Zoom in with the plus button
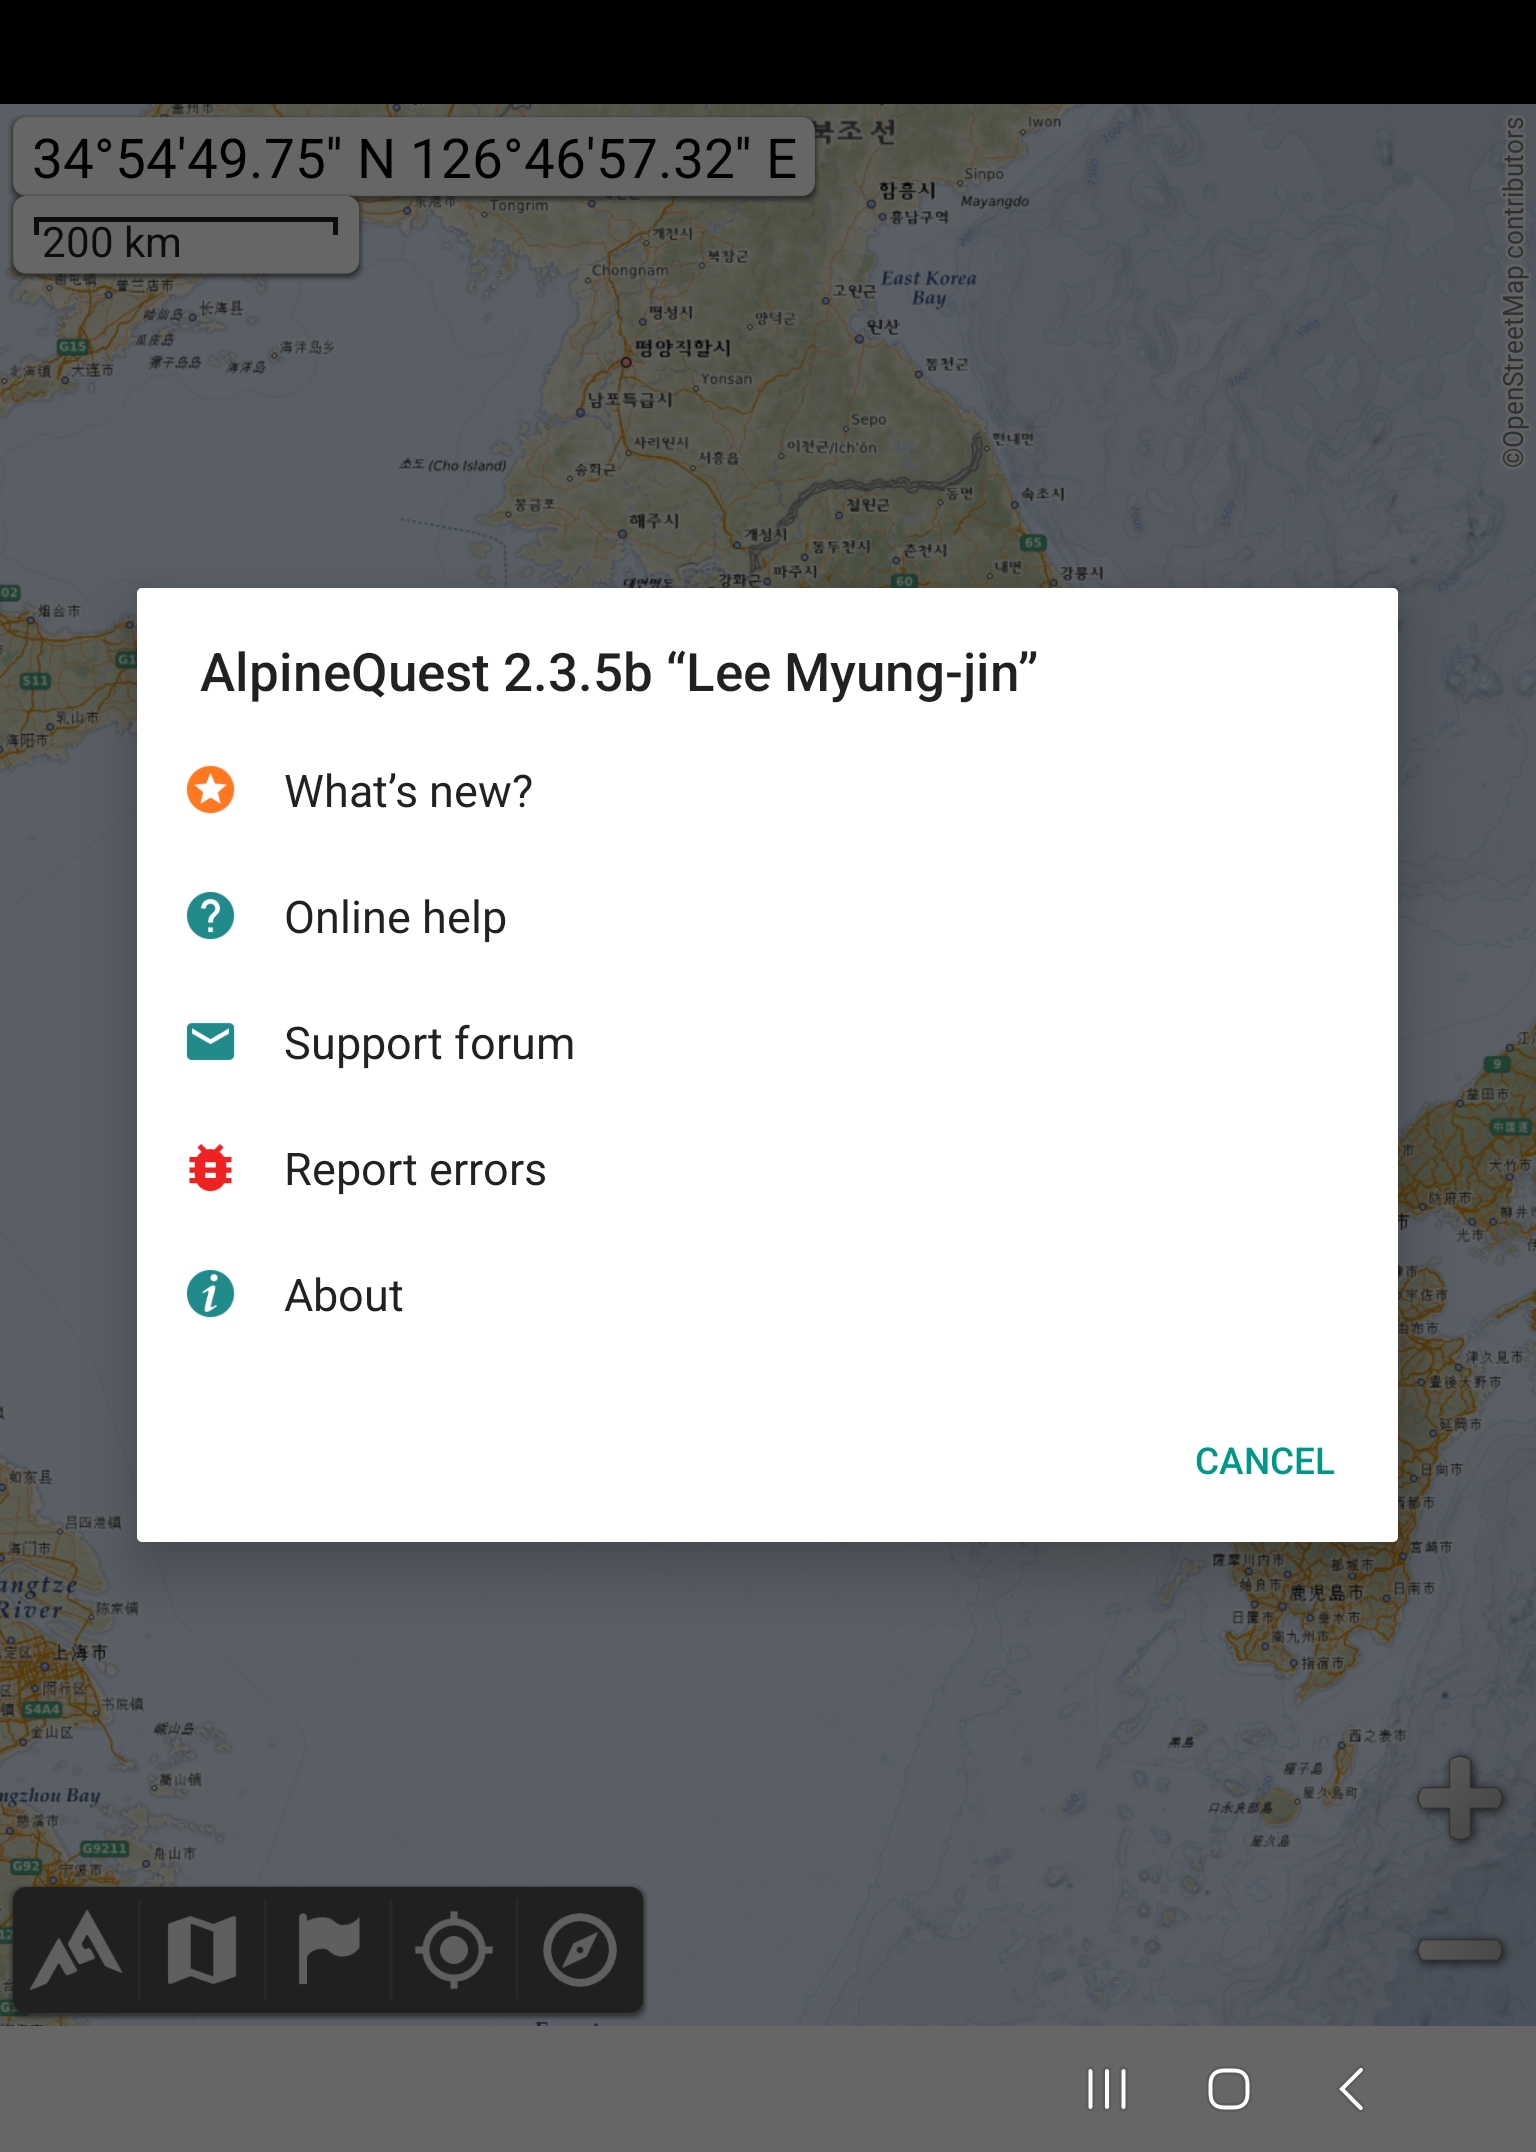The image size is (1536, 2152). [x=1460, y=1798]
